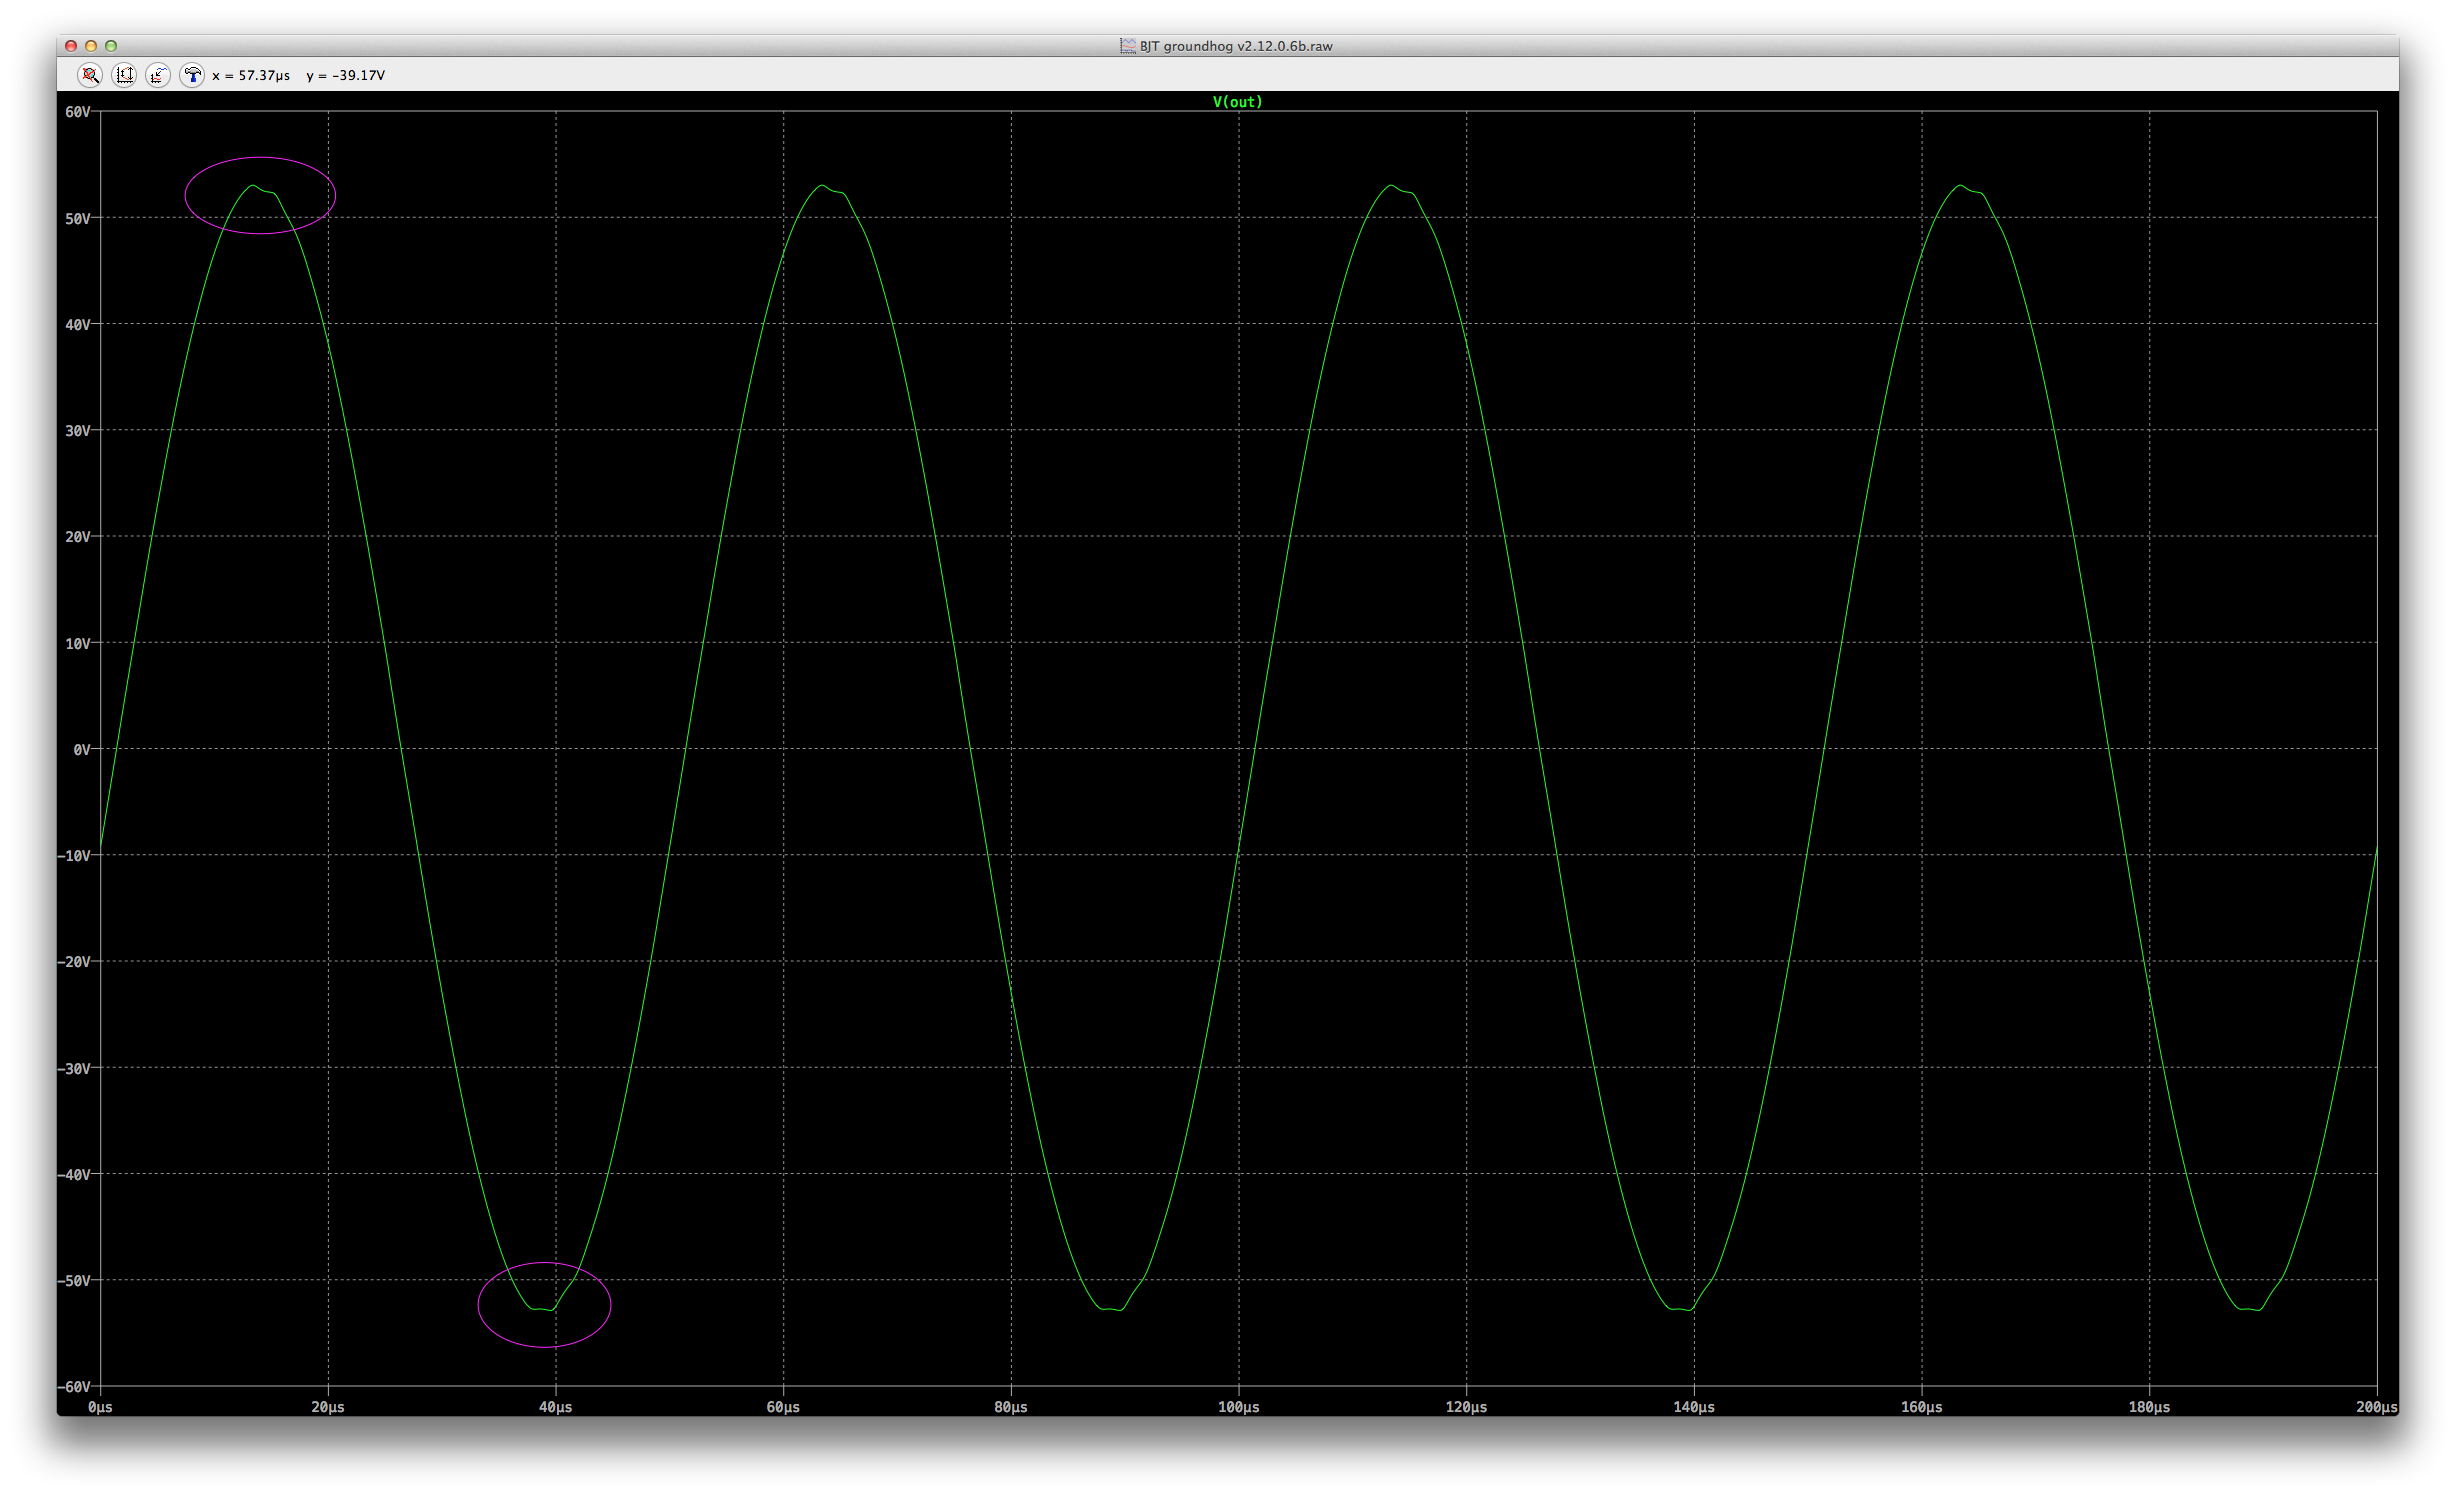2456x1495 pixels.
Task: Click the x = 57.37µs cursor readout
Action: click(x=251, y=75)
